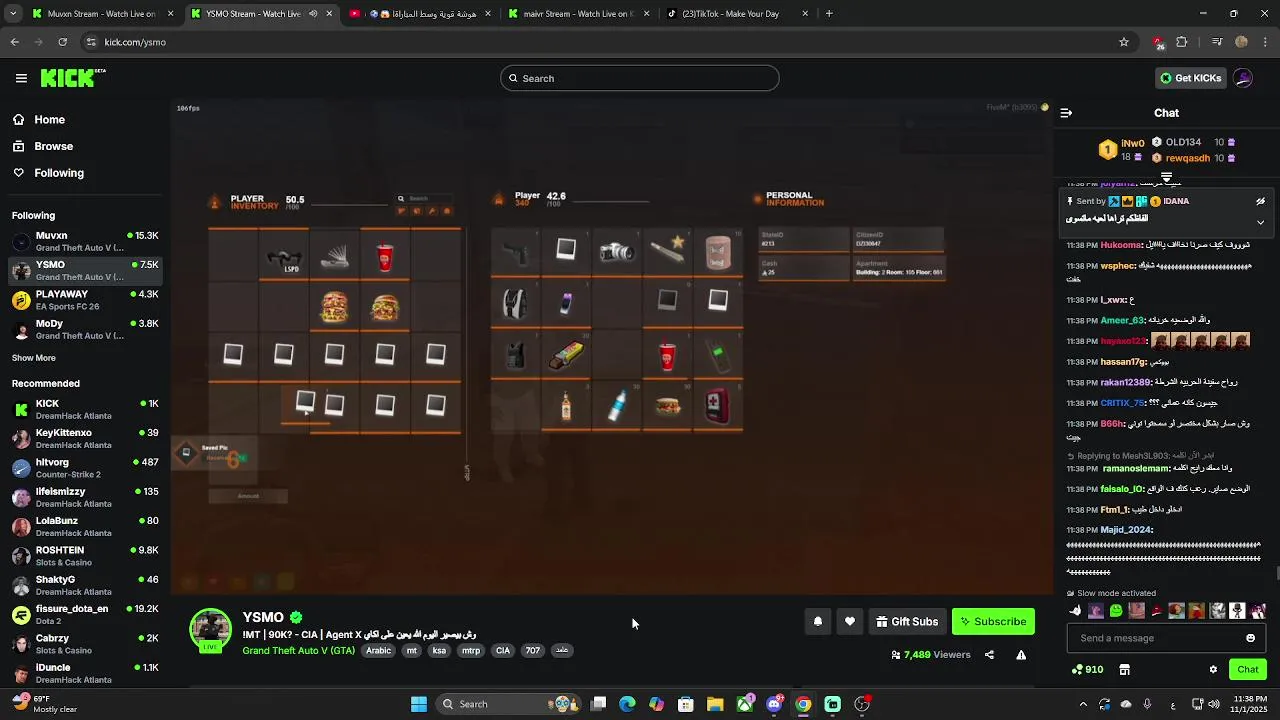
Task: Click the 910 Kicks balance
Action: point(1087,669)
